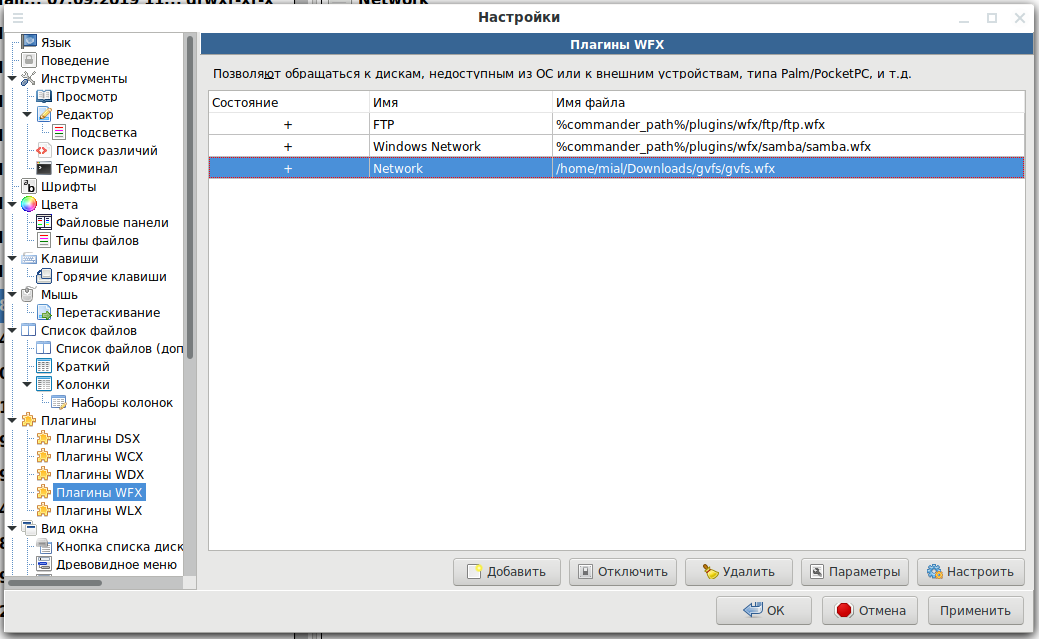Click the Типы файлов icon

click(x=44, y=240)
